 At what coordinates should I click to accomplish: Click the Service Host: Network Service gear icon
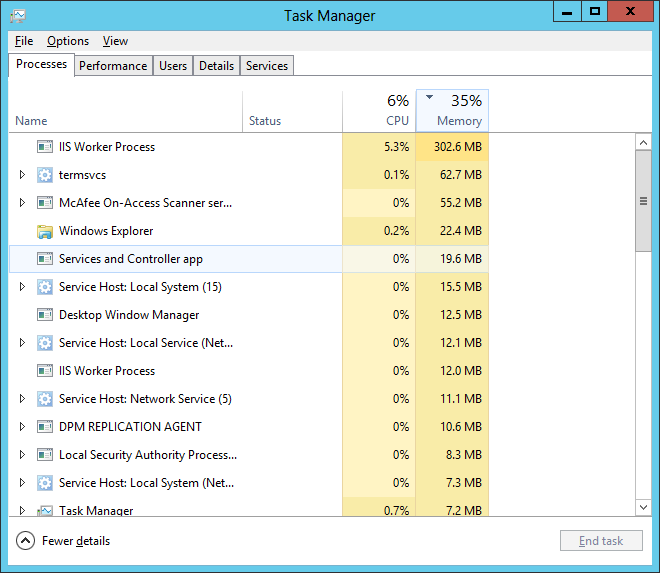pos(45,399)
